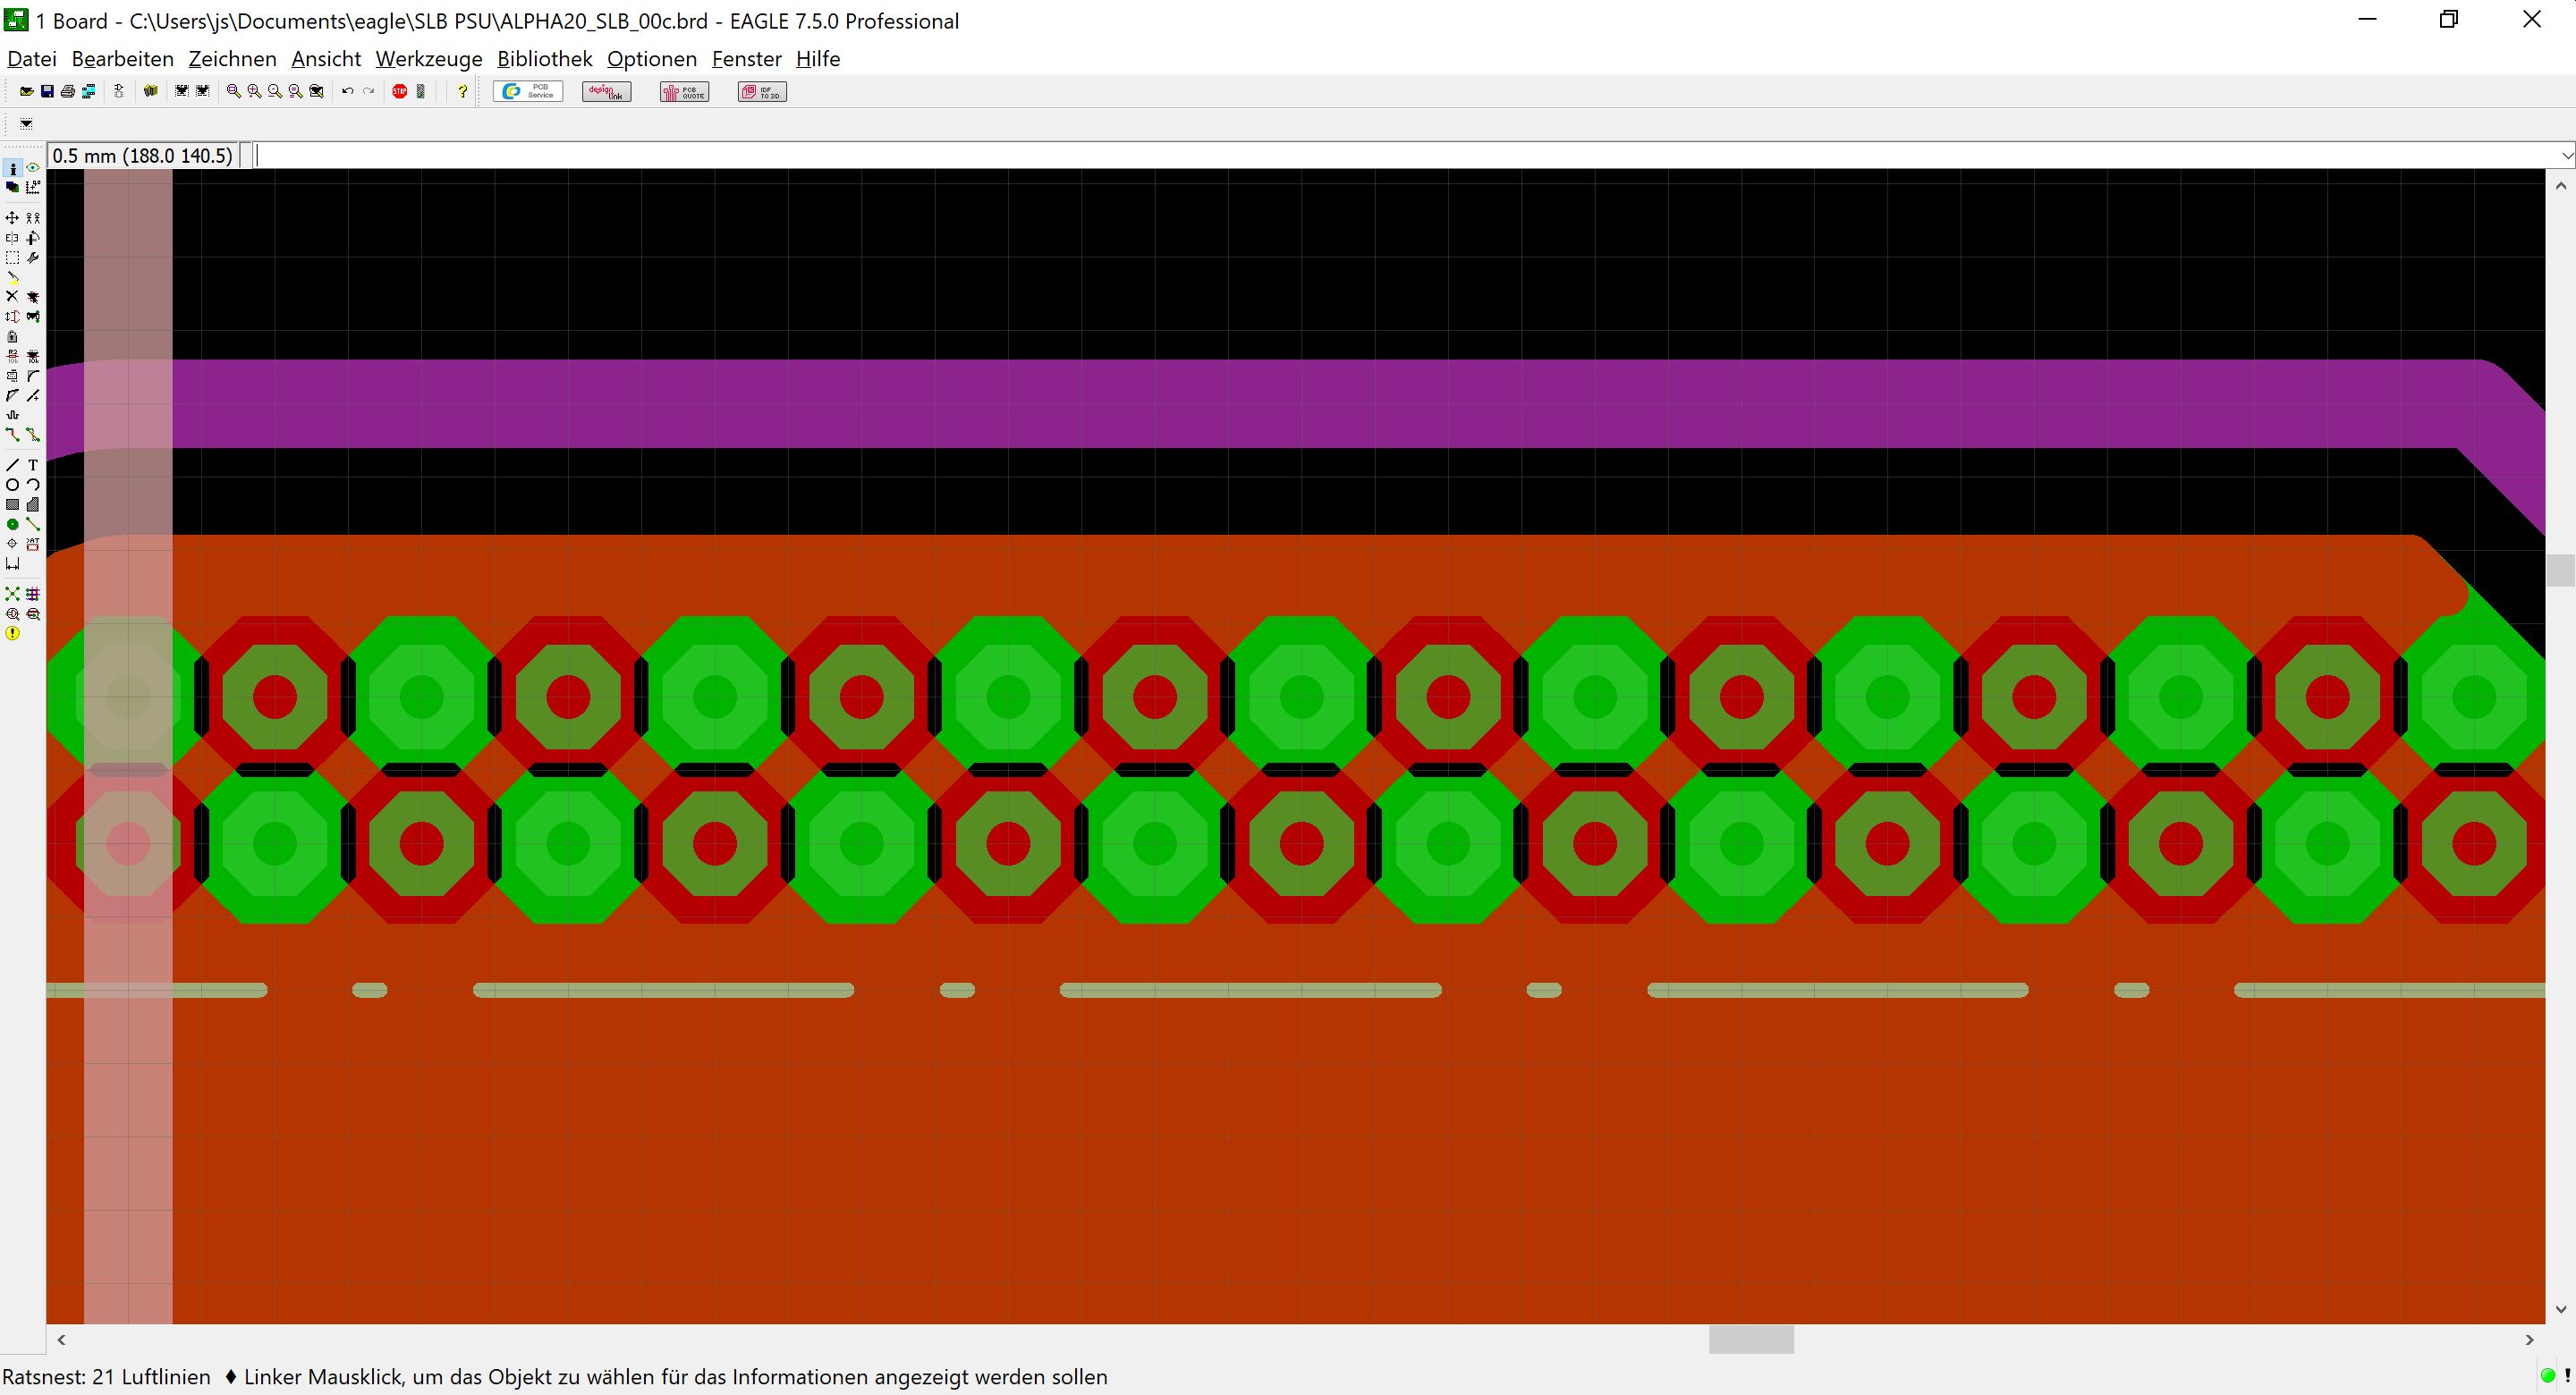Activate the Show (eye) tool
Viewport: 2576px width, 1395px height.
(x=33, y=168)
